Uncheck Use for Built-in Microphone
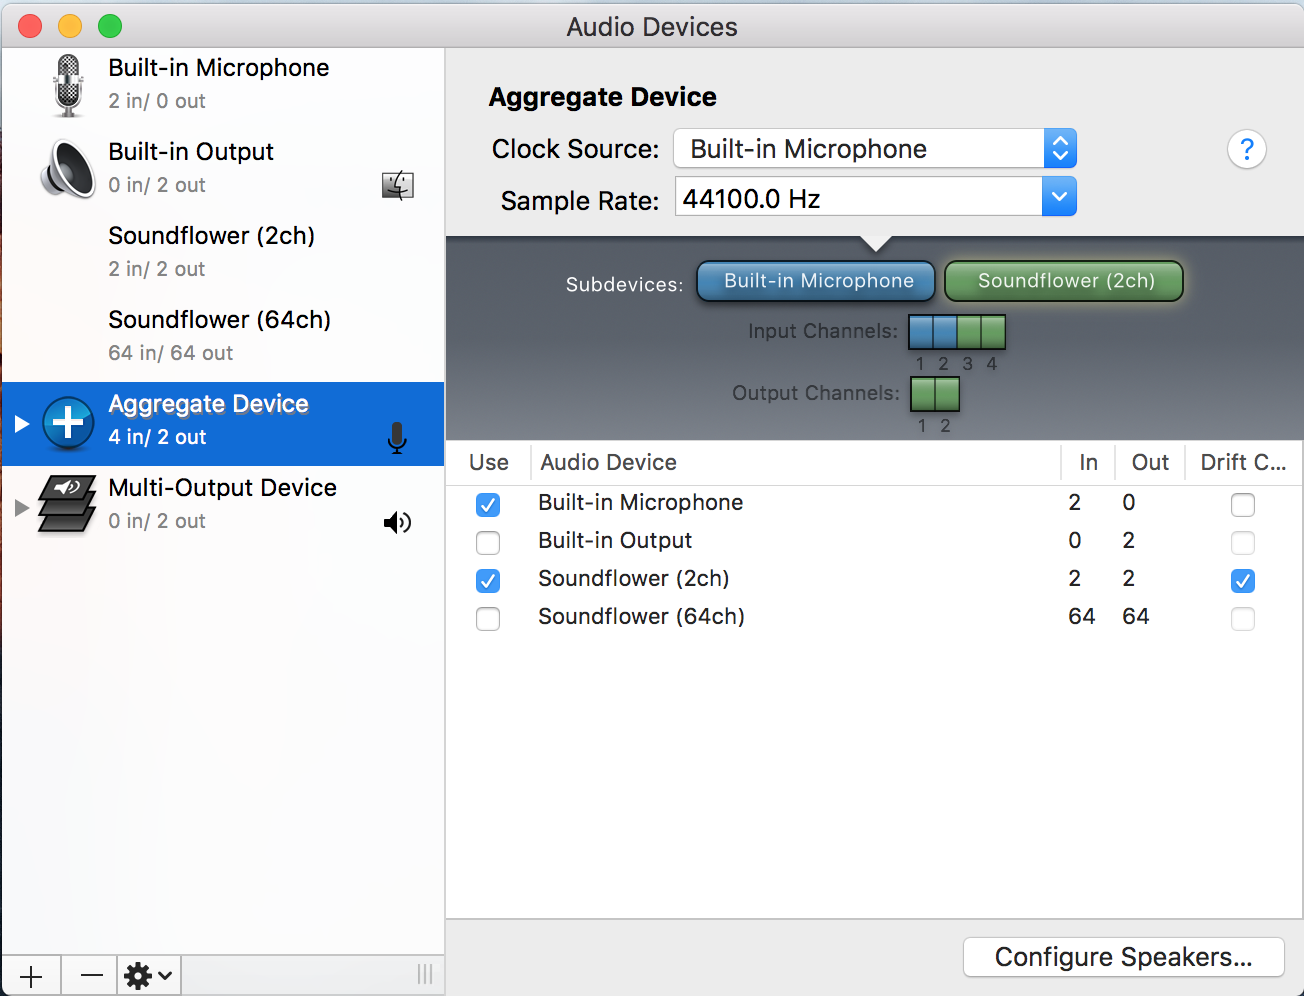The image size is (1304, 996). [488, 504]
